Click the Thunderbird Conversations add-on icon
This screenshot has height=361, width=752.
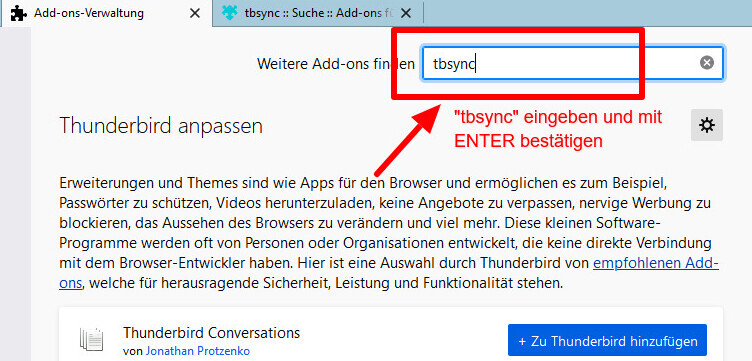[x=92, y=340]
